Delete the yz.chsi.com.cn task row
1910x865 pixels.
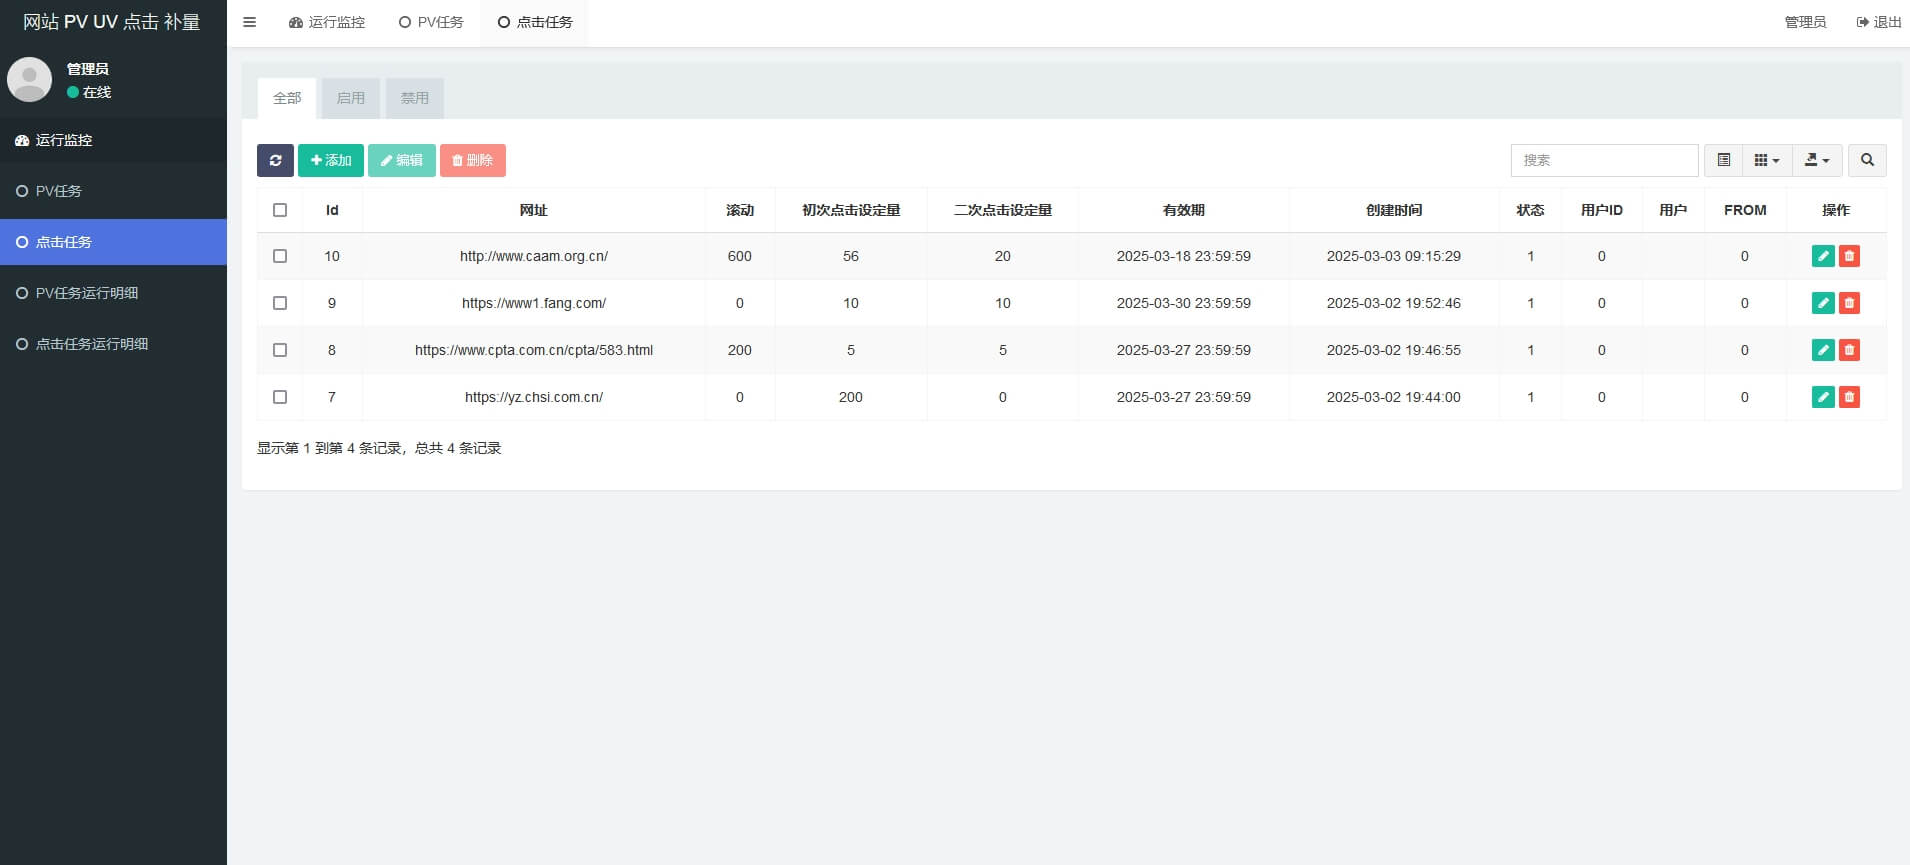[1849, 397]
